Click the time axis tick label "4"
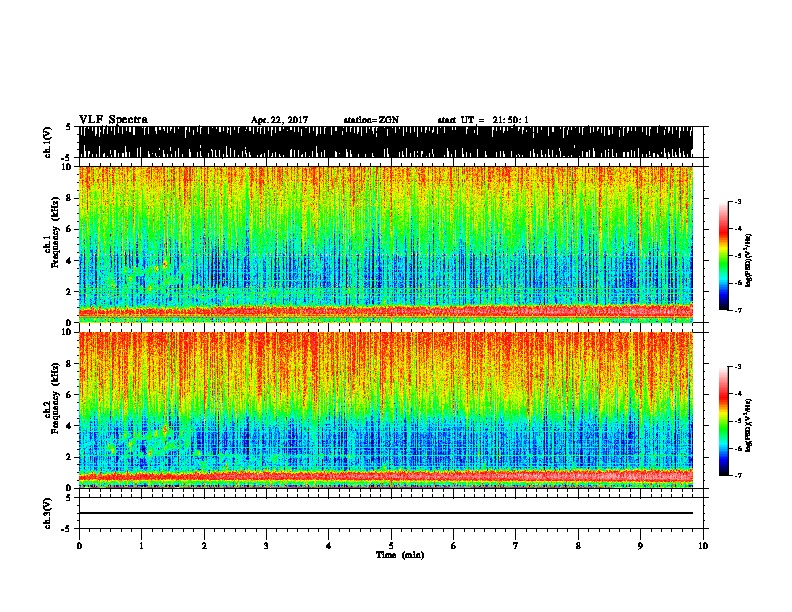Screen dimensions: 792x612 (329, 546)
